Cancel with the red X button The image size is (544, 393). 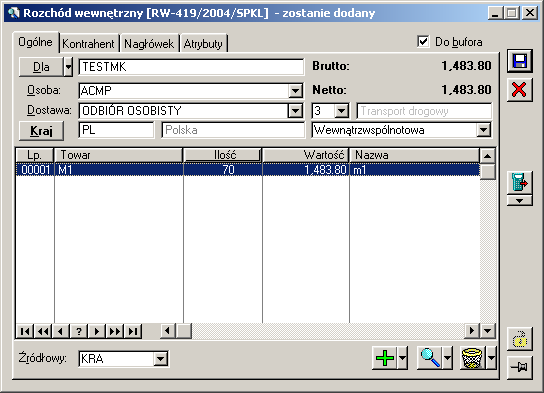pyautogui.click(x=519, y=90)
